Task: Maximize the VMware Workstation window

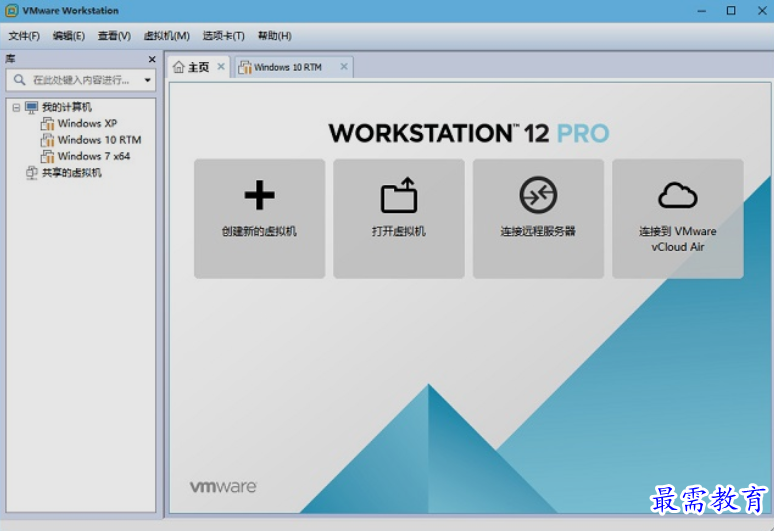Action: tap(731, 11)
